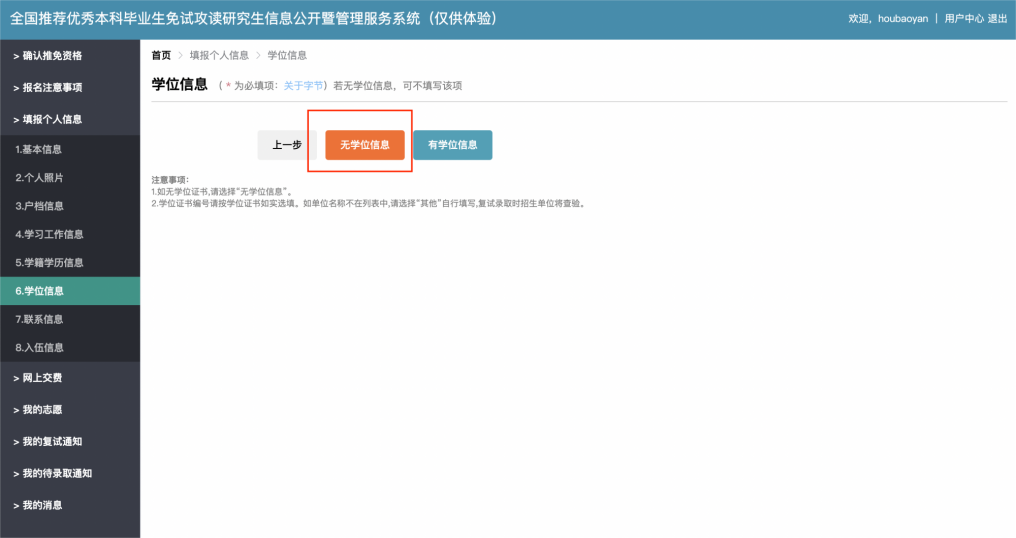Expand the 网上交费 sidebar section
The width and height of the screenshot is (1016, 538).
(69, 378)
